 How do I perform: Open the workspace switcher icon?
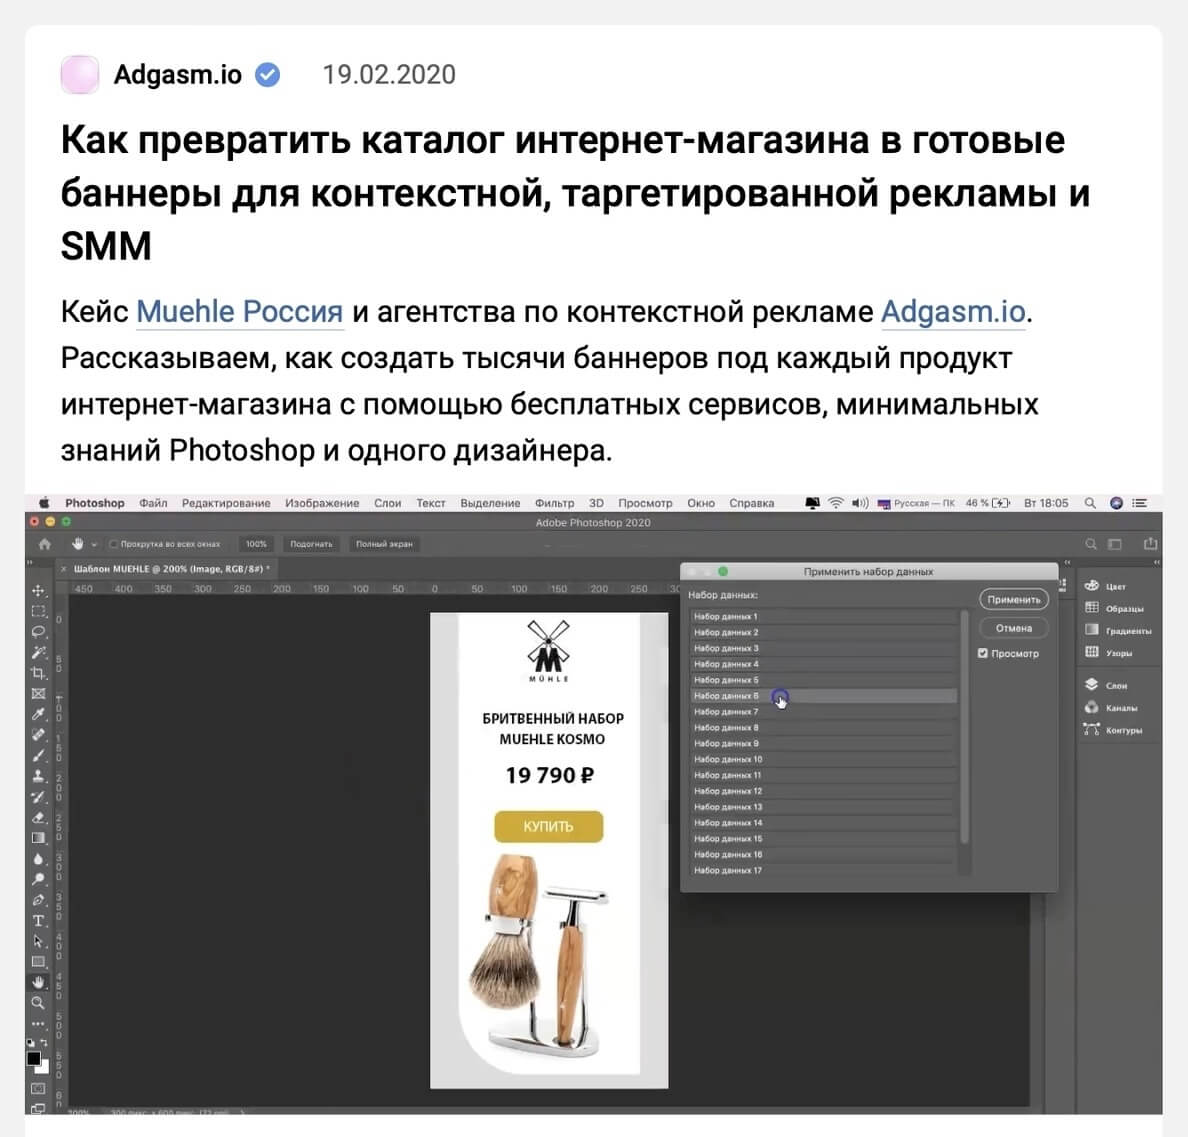click(1115, 544)
